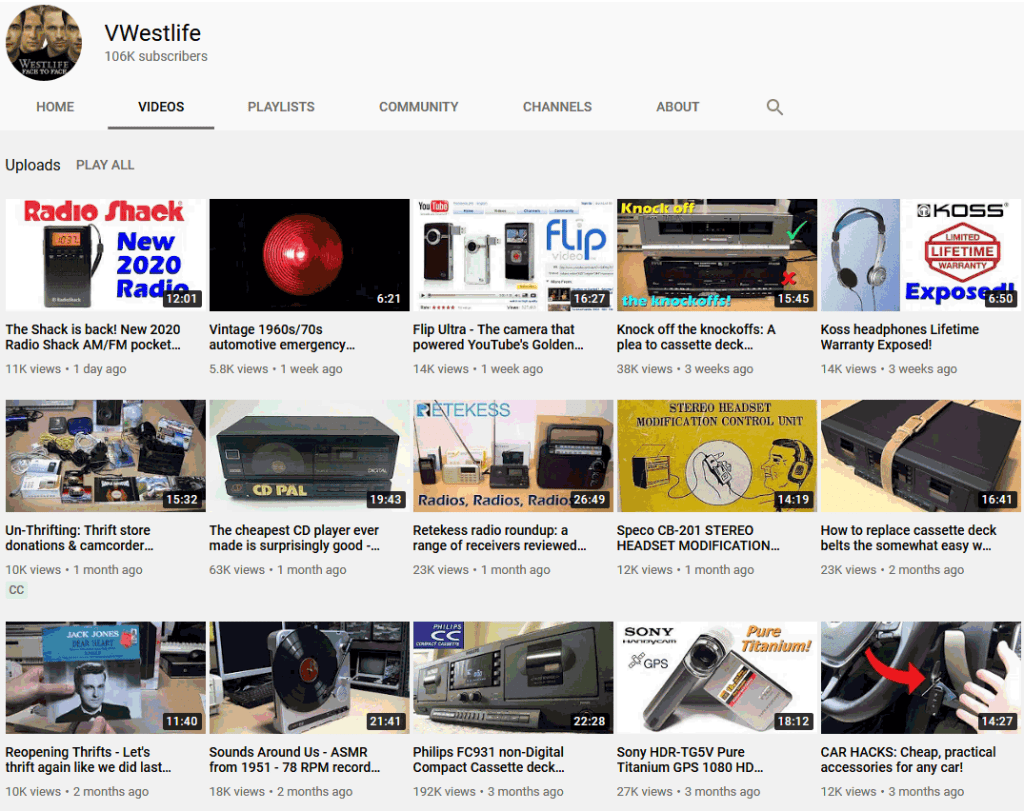Open the CD PAL player thumbnail
1024x811 pixels.
(x=309, y=456)
